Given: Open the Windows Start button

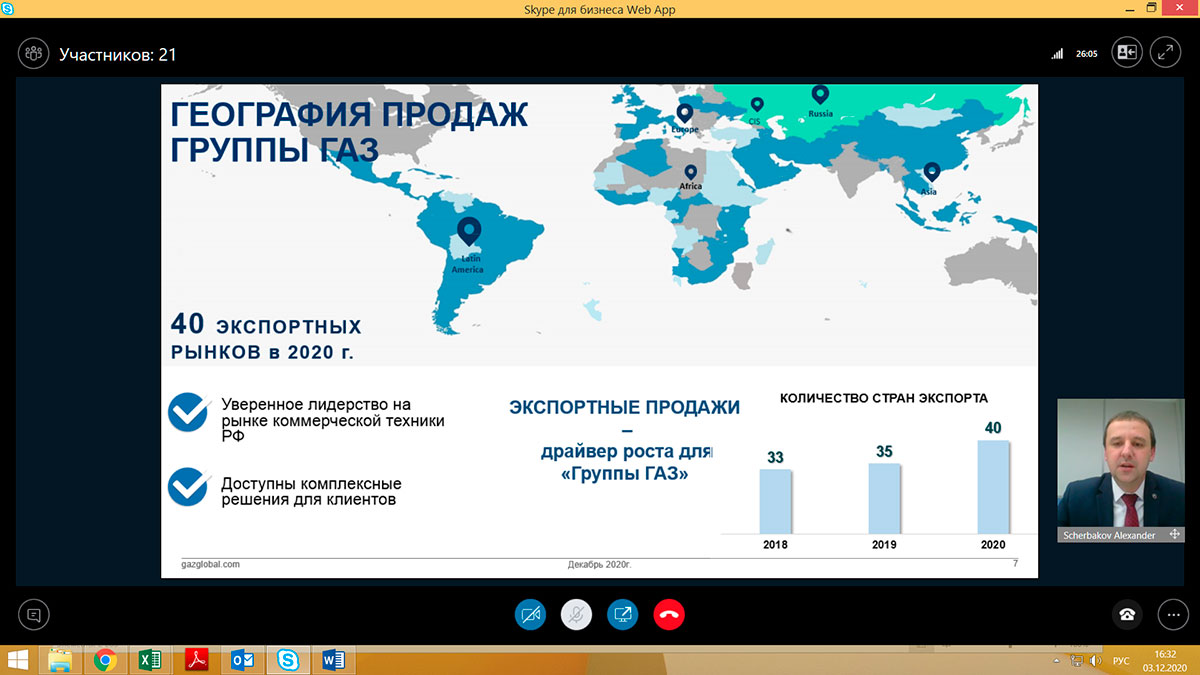Looking at the screenshot, I should tap(17, 660).
